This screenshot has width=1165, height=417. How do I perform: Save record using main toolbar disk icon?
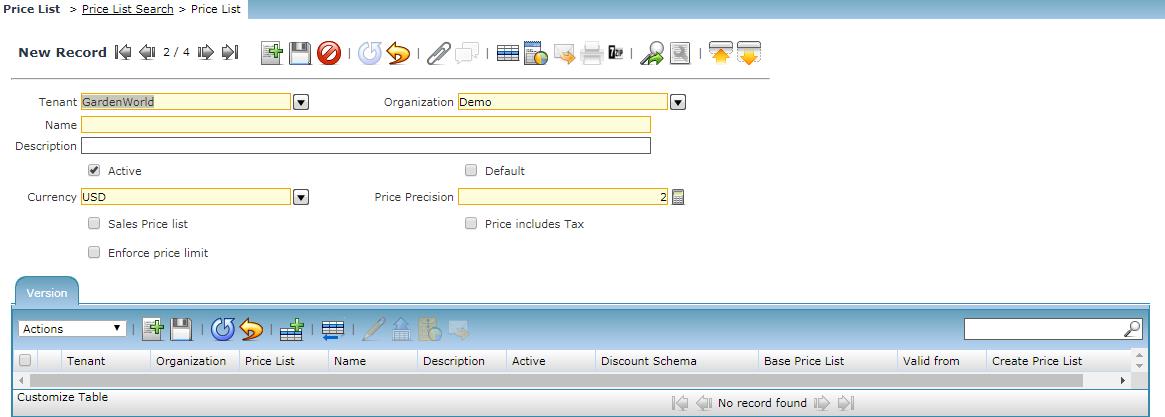pyautogui.click(x=300, y=53)
